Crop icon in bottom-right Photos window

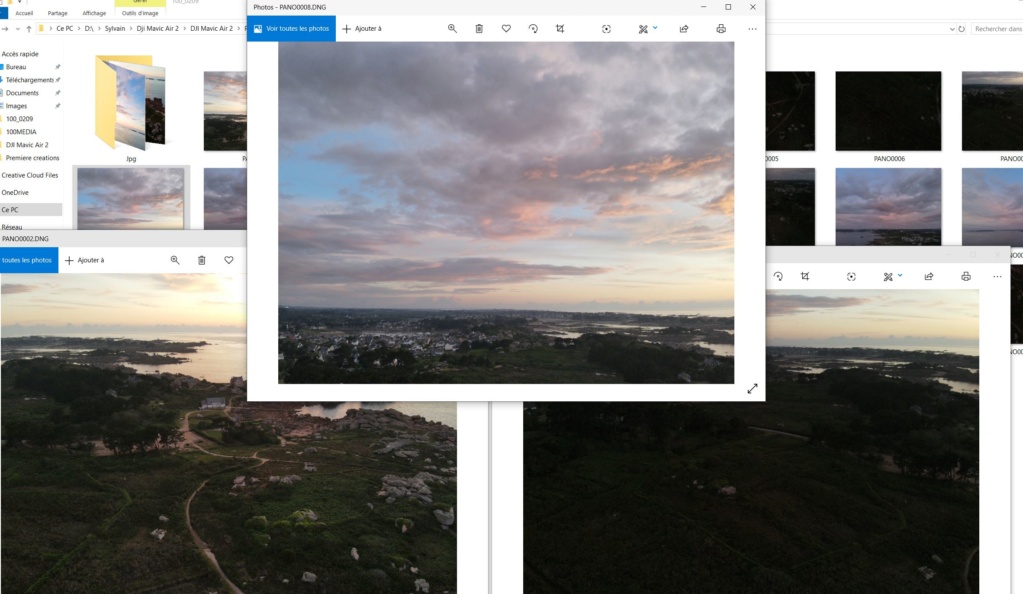coord(805,277)
